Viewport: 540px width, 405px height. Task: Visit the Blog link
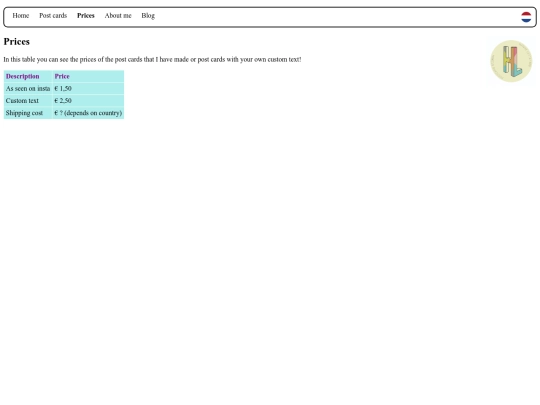148,15
